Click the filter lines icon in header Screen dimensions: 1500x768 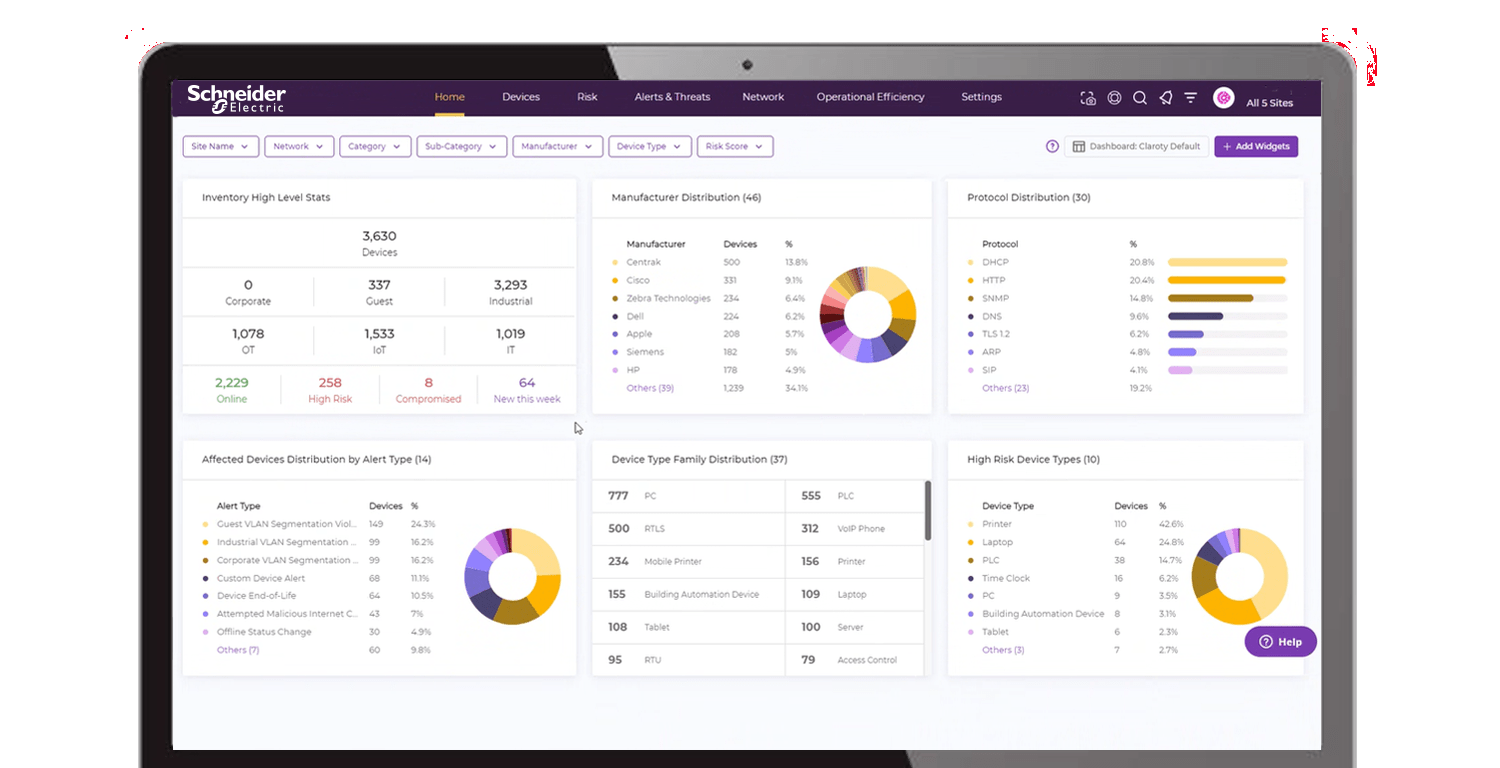coord(1191,98)
